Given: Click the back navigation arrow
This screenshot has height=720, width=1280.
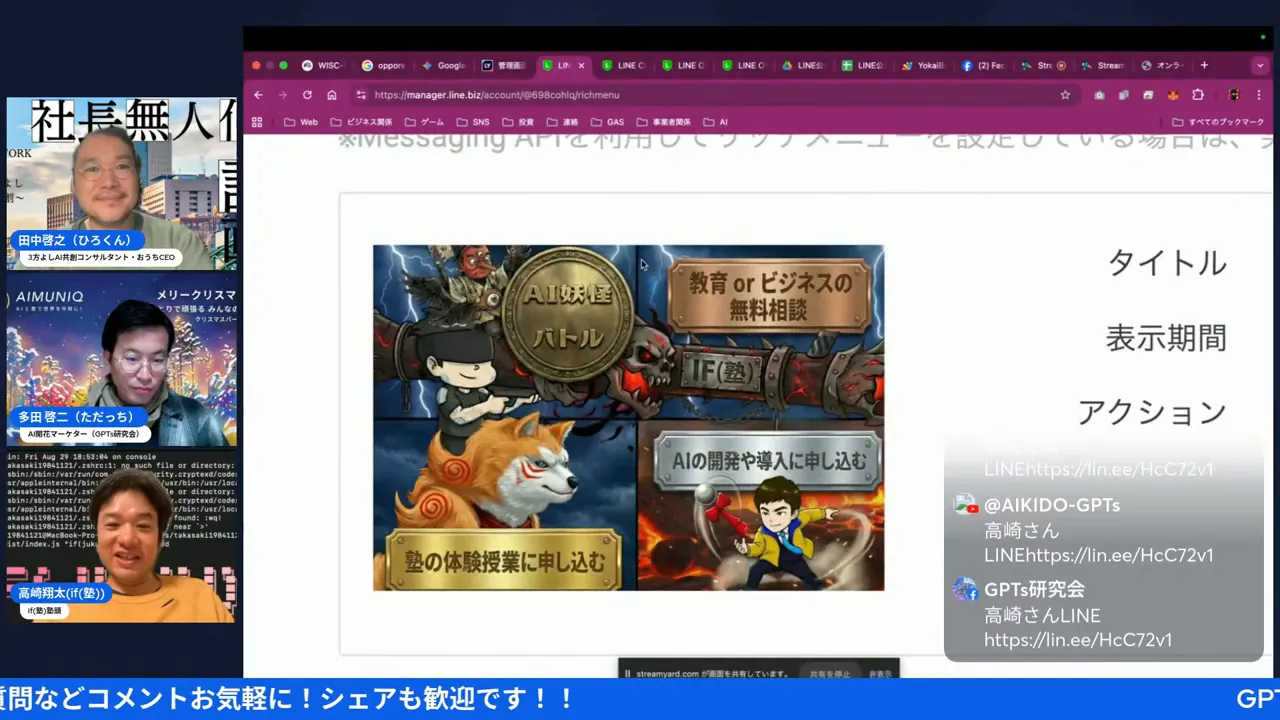Looking at the screenshot, I should [258, 94].
